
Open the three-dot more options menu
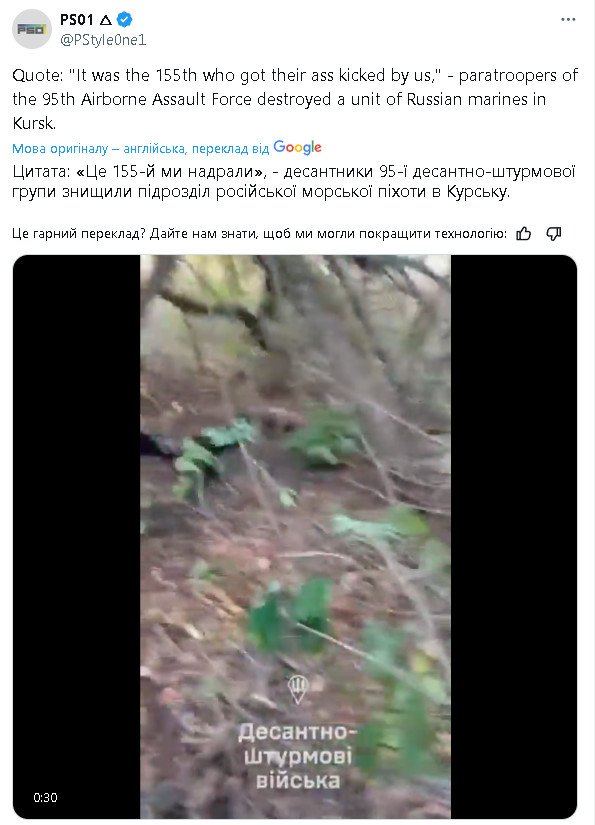click(568, 19)
